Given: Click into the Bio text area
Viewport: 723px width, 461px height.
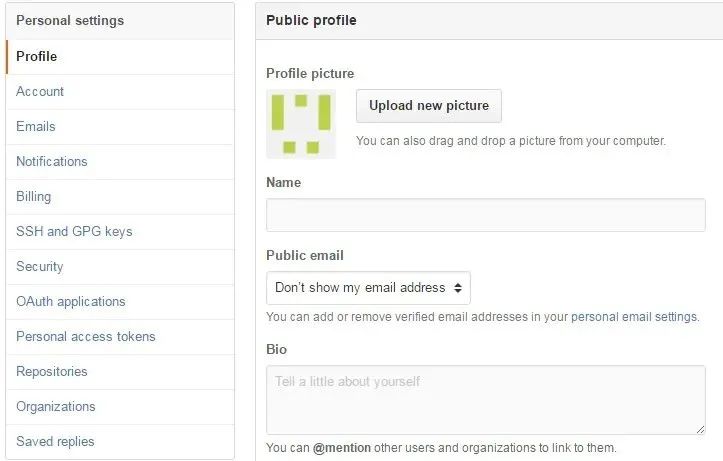Looking at the screenshot, I should [485, 400].
